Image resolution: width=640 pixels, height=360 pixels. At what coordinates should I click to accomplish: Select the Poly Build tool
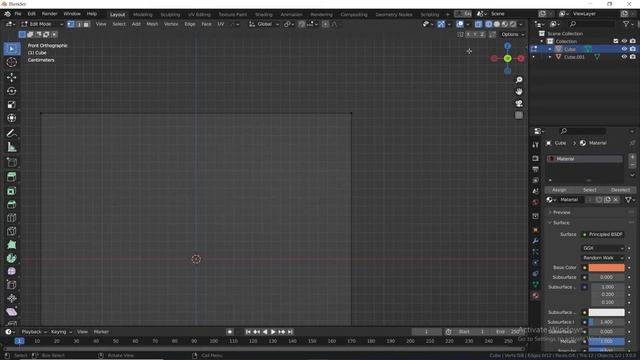[11, 244]
